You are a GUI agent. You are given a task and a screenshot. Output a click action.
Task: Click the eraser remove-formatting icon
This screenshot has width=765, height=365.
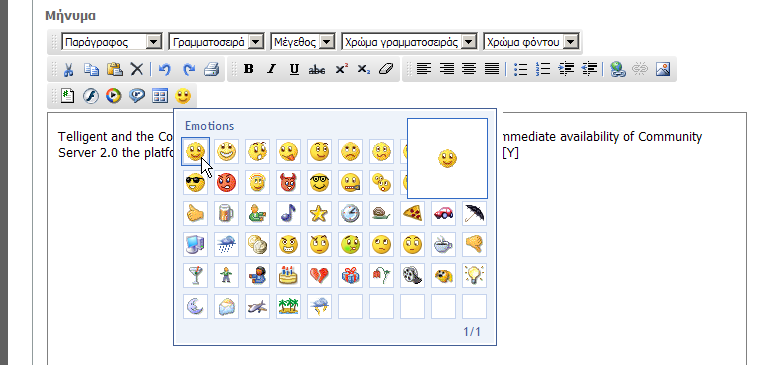(385, 69)
